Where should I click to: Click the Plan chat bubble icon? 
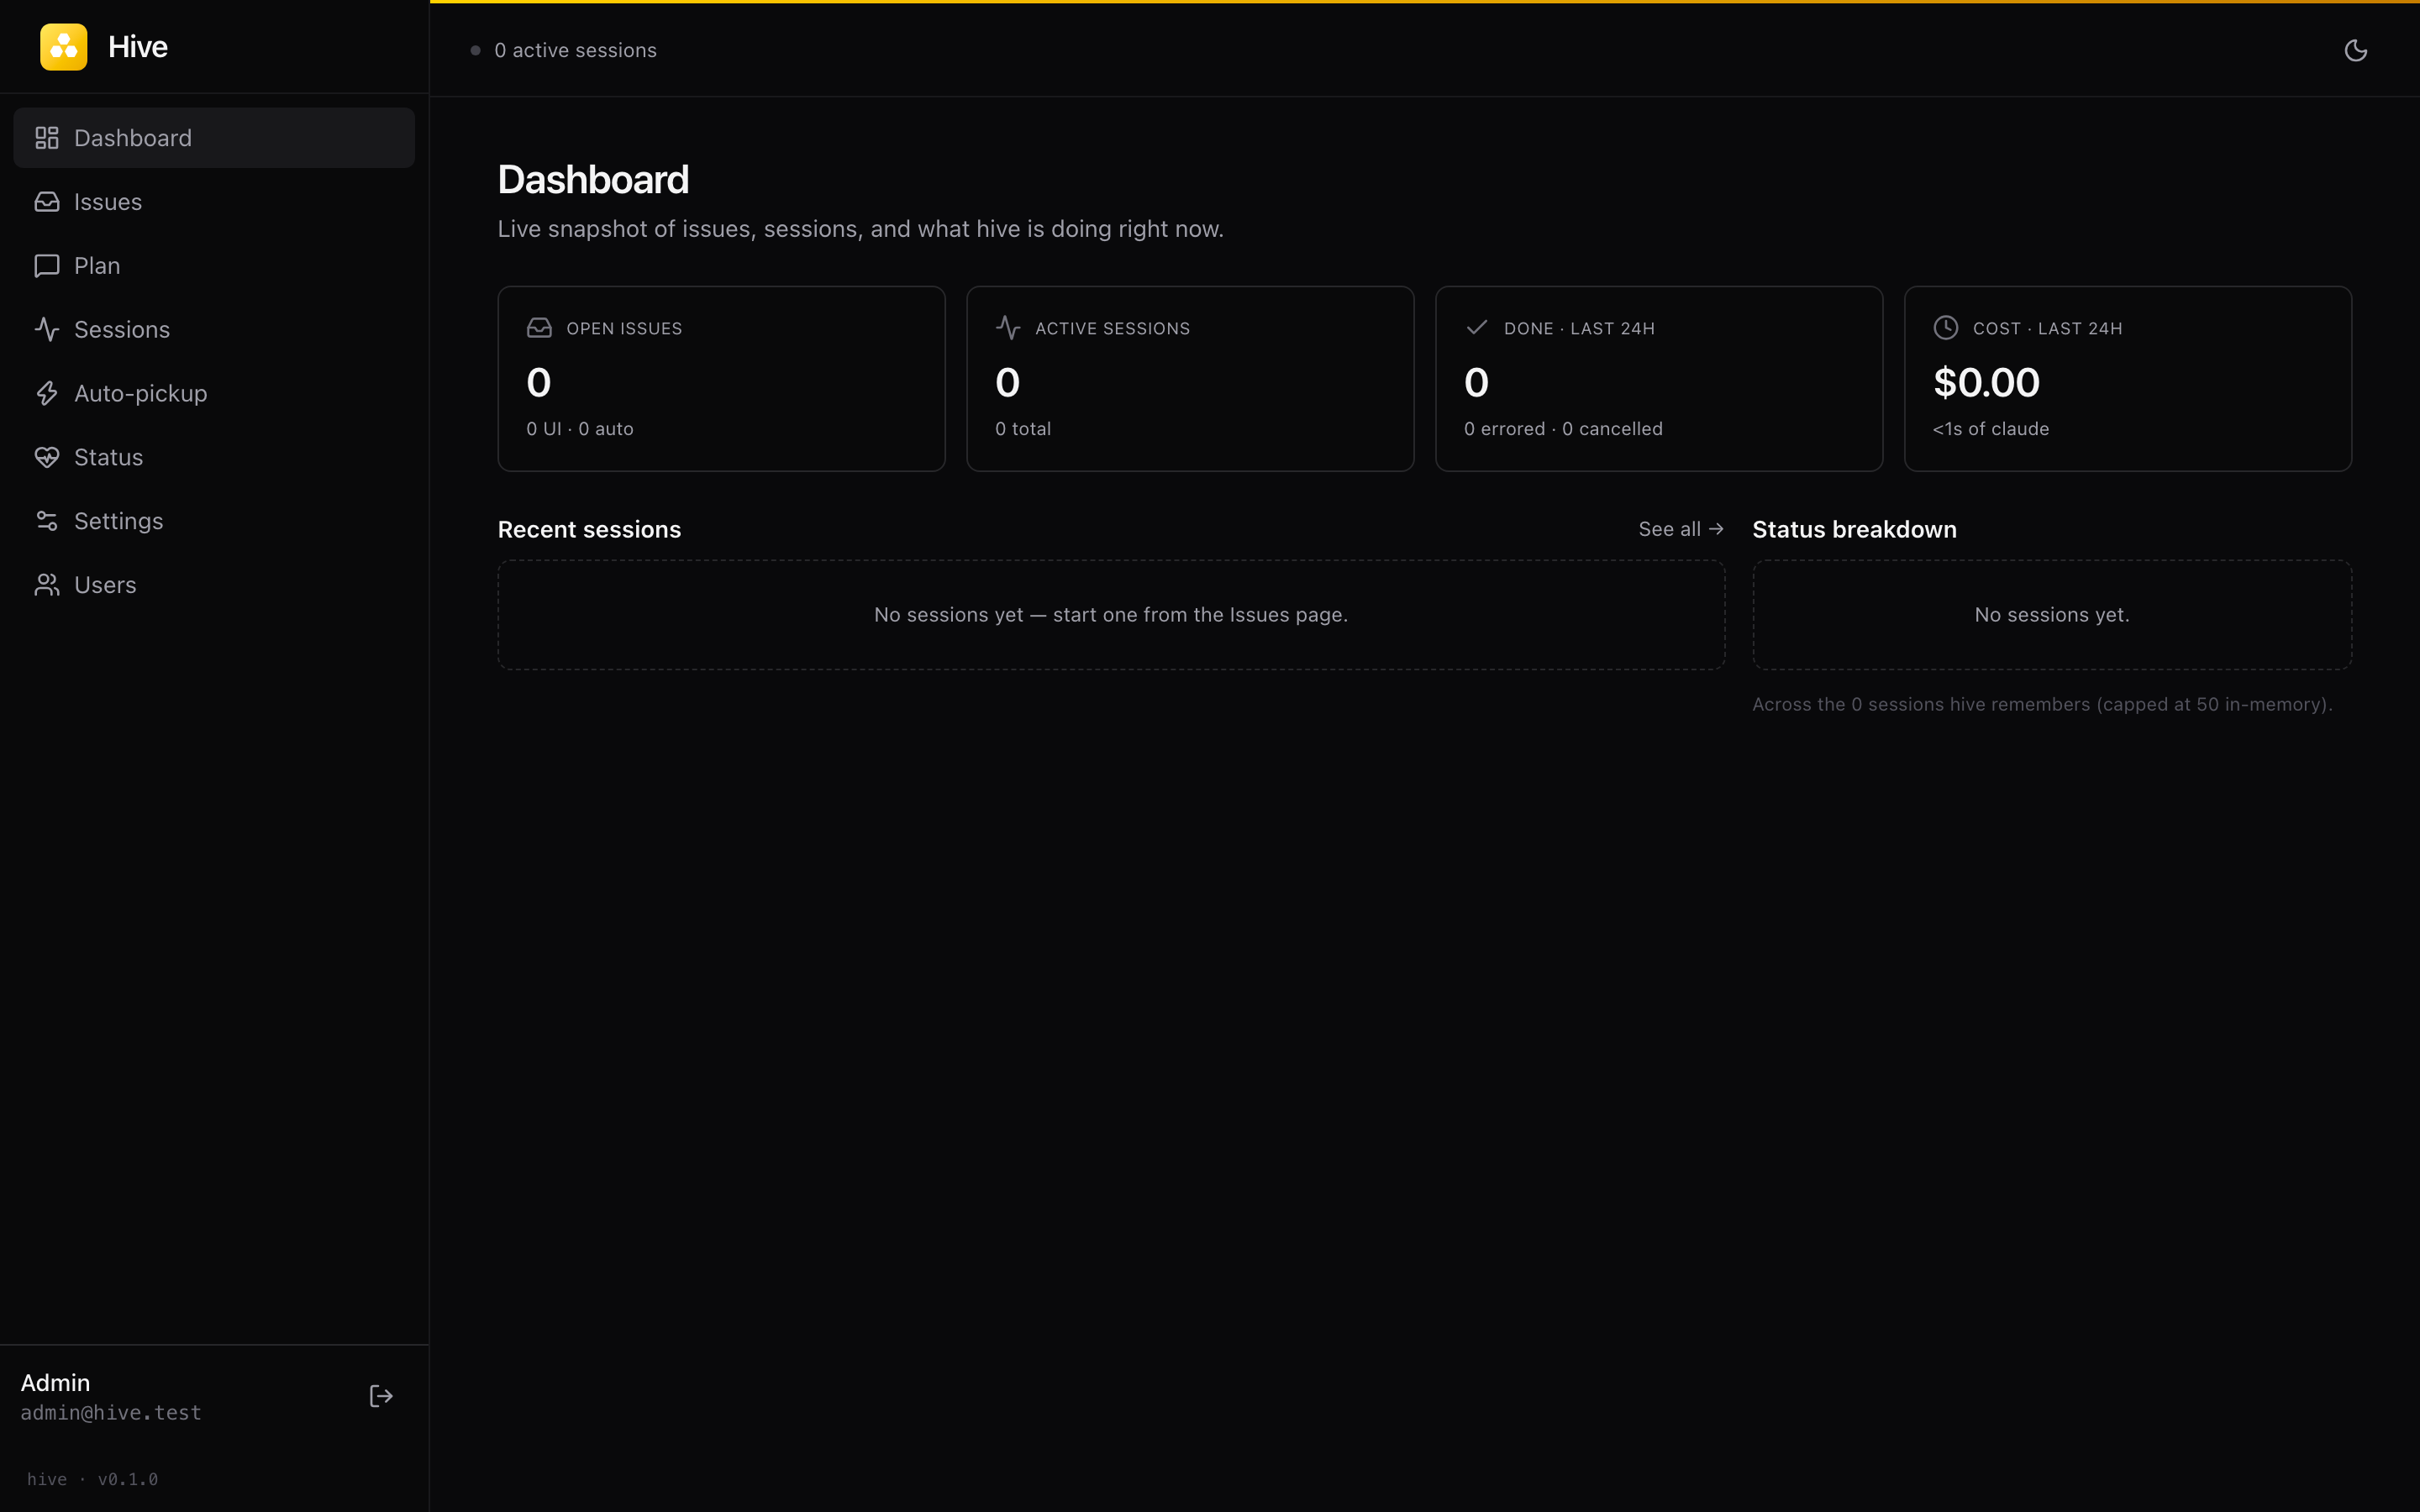click(47, 266)
